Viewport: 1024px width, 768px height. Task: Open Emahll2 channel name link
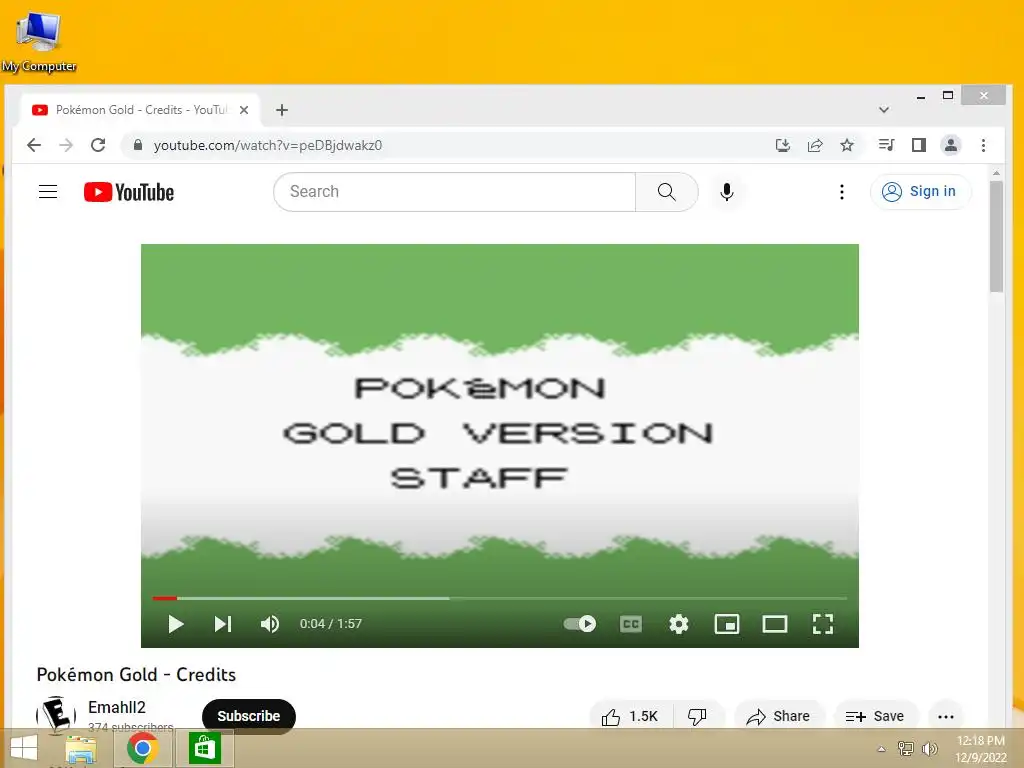tap(117, 707)
